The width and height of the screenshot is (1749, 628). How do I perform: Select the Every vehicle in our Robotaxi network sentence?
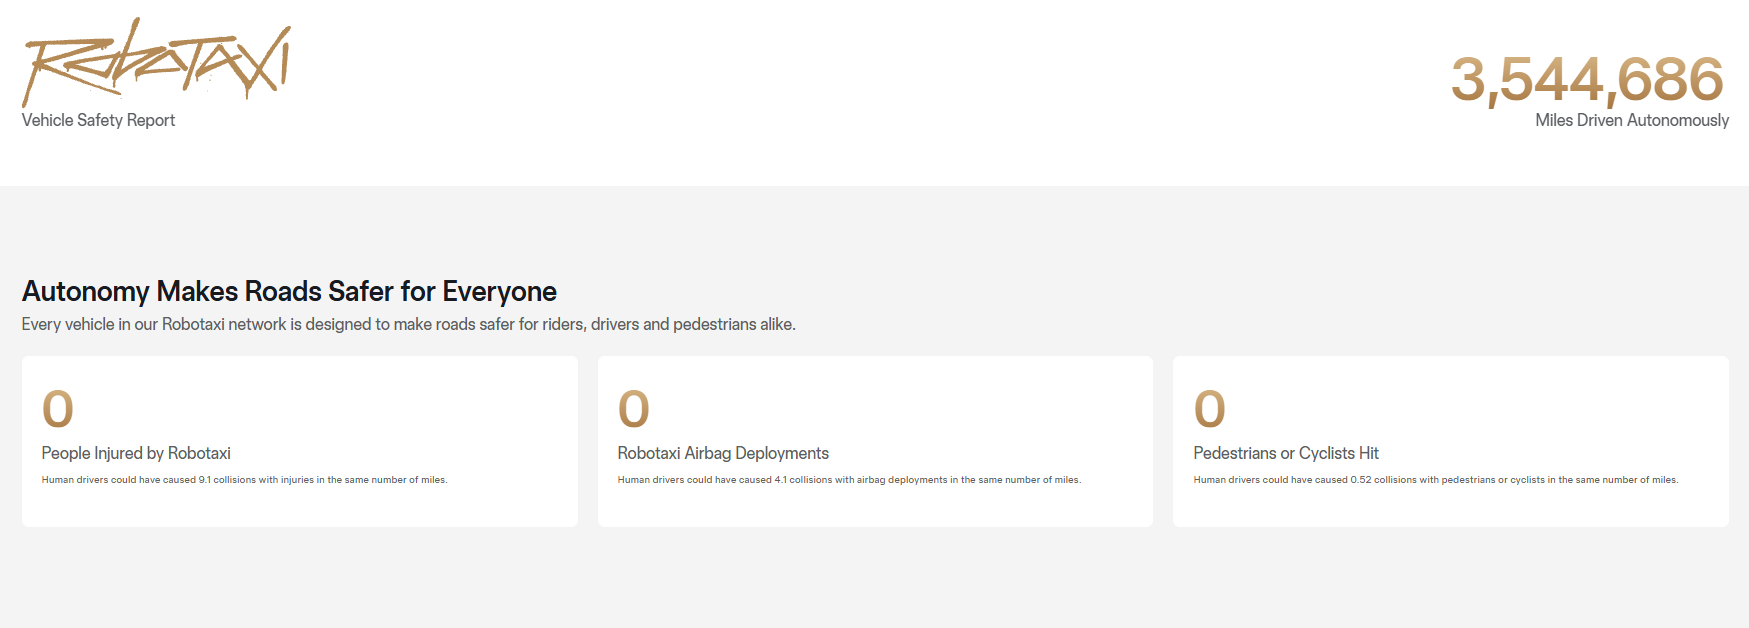point(409,324)
